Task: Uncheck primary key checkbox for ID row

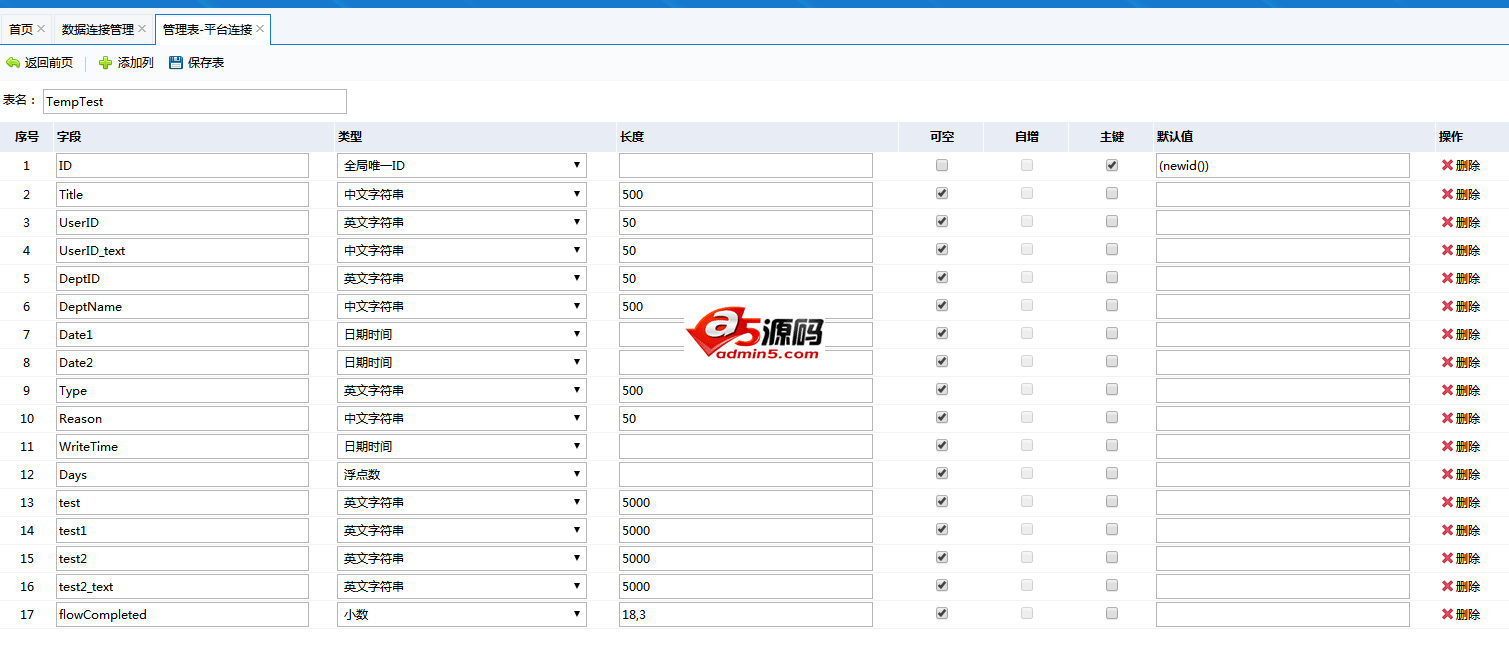Action: [x=1111, y=165]
